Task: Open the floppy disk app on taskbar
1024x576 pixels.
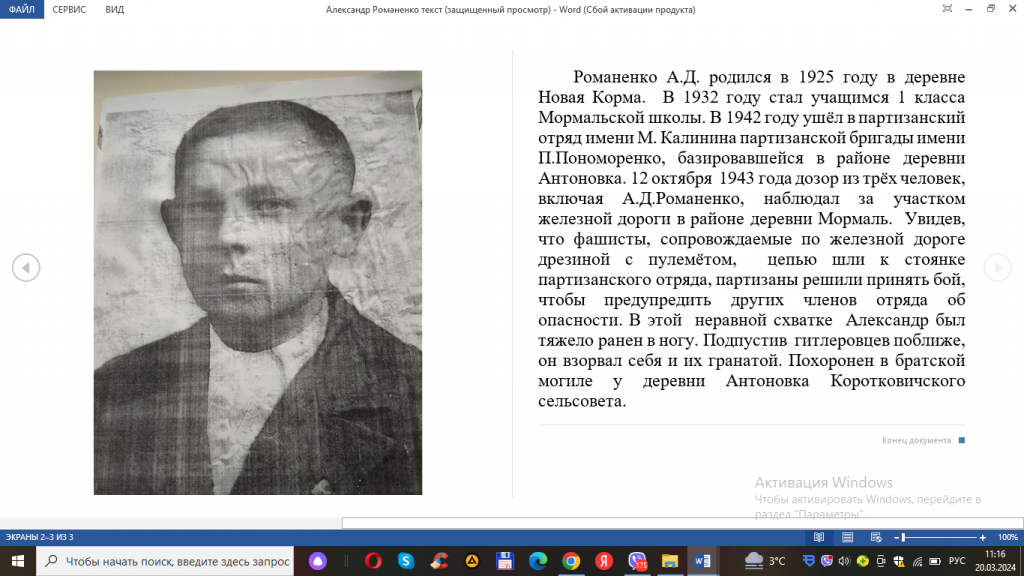Action: pyautogui.click(x=504, y=561)
